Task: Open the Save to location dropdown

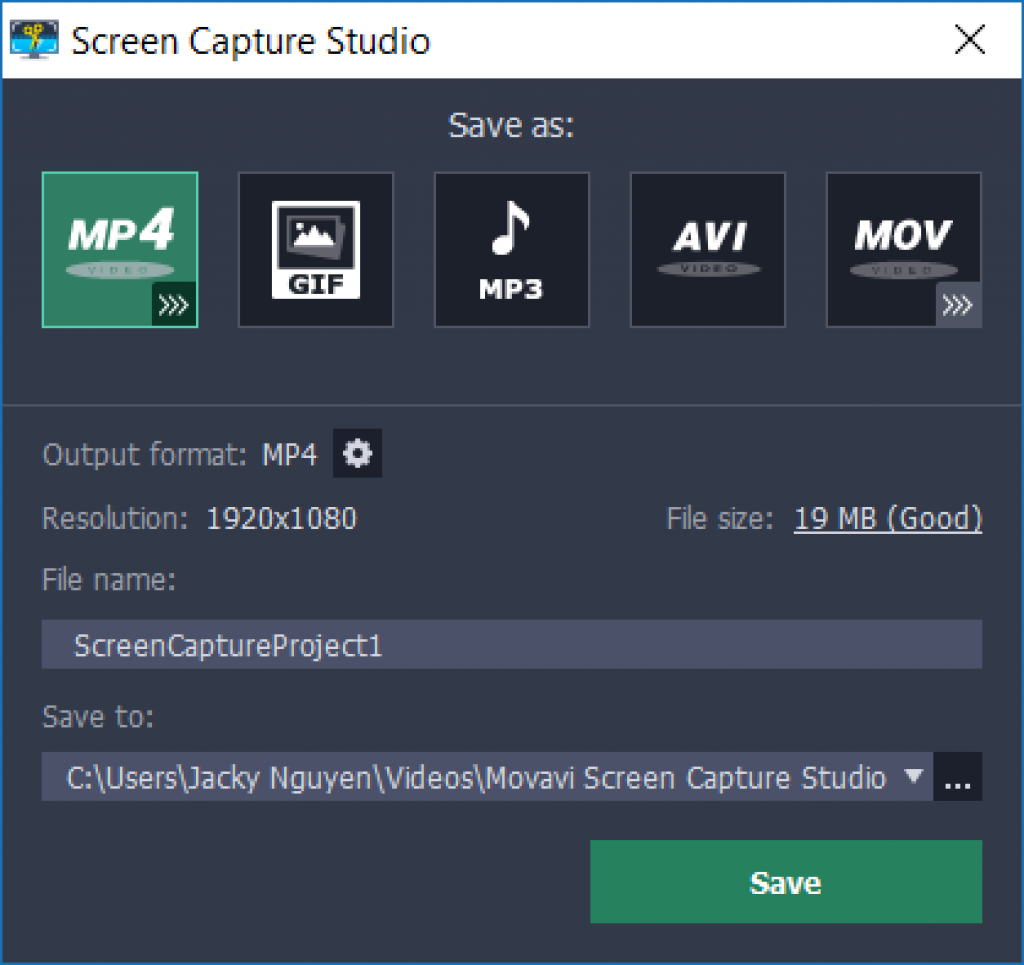Action: coord(913,778)
